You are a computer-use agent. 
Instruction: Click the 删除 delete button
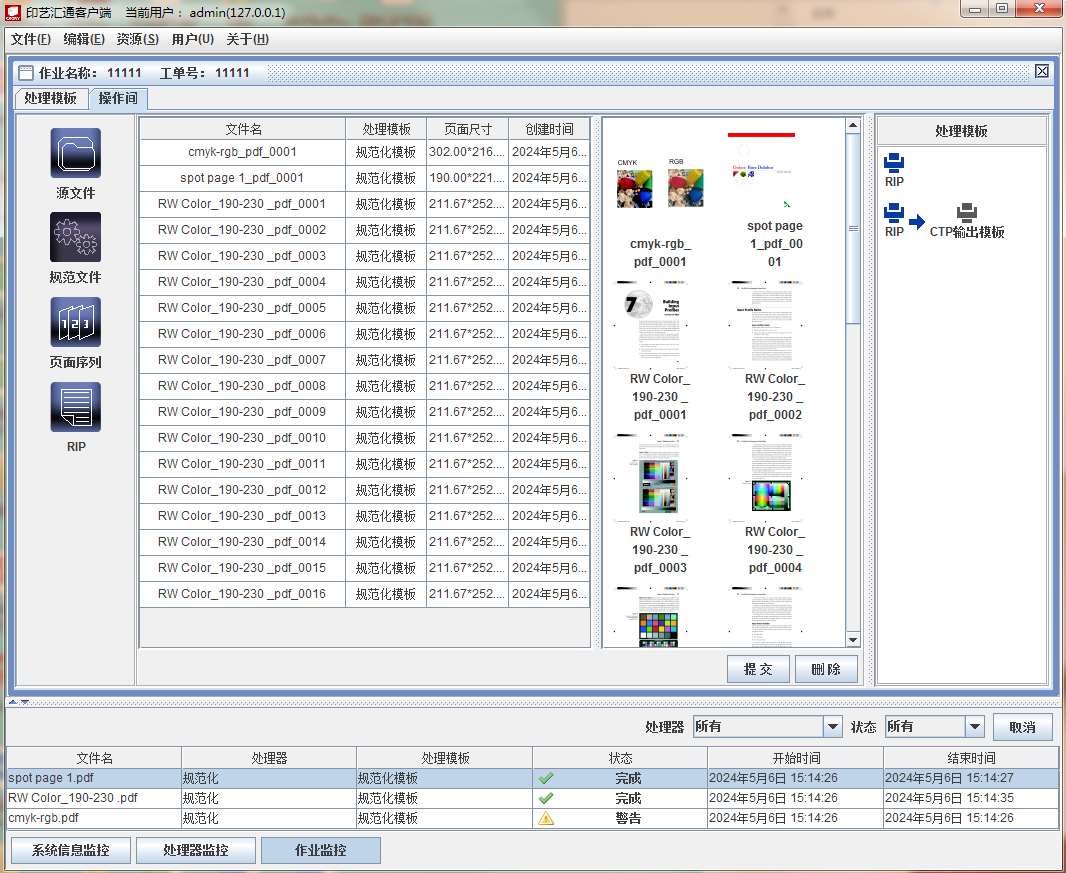(x=826, y=669)
